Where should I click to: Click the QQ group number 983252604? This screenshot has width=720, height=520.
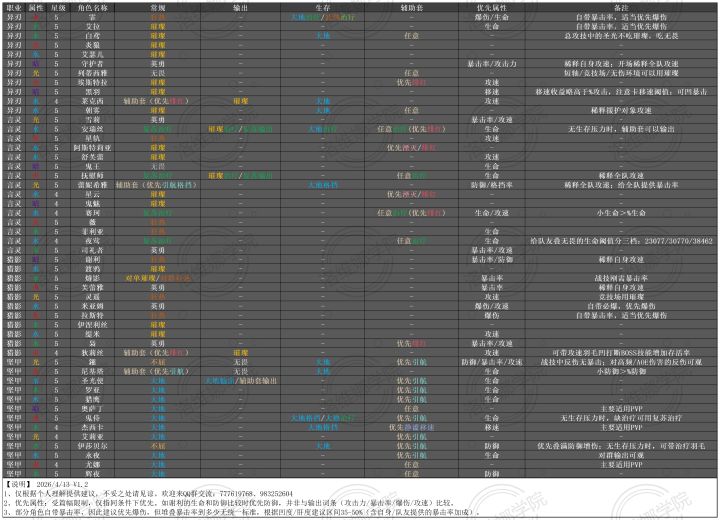276,494
